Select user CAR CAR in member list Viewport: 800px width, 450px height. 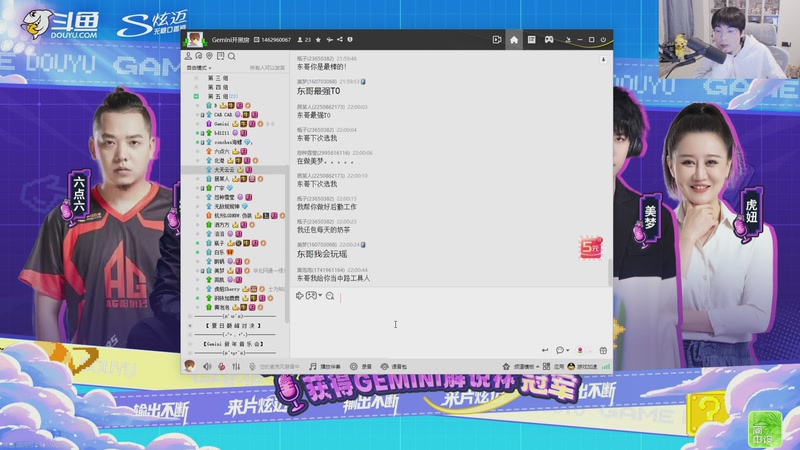tap(223, 115)
